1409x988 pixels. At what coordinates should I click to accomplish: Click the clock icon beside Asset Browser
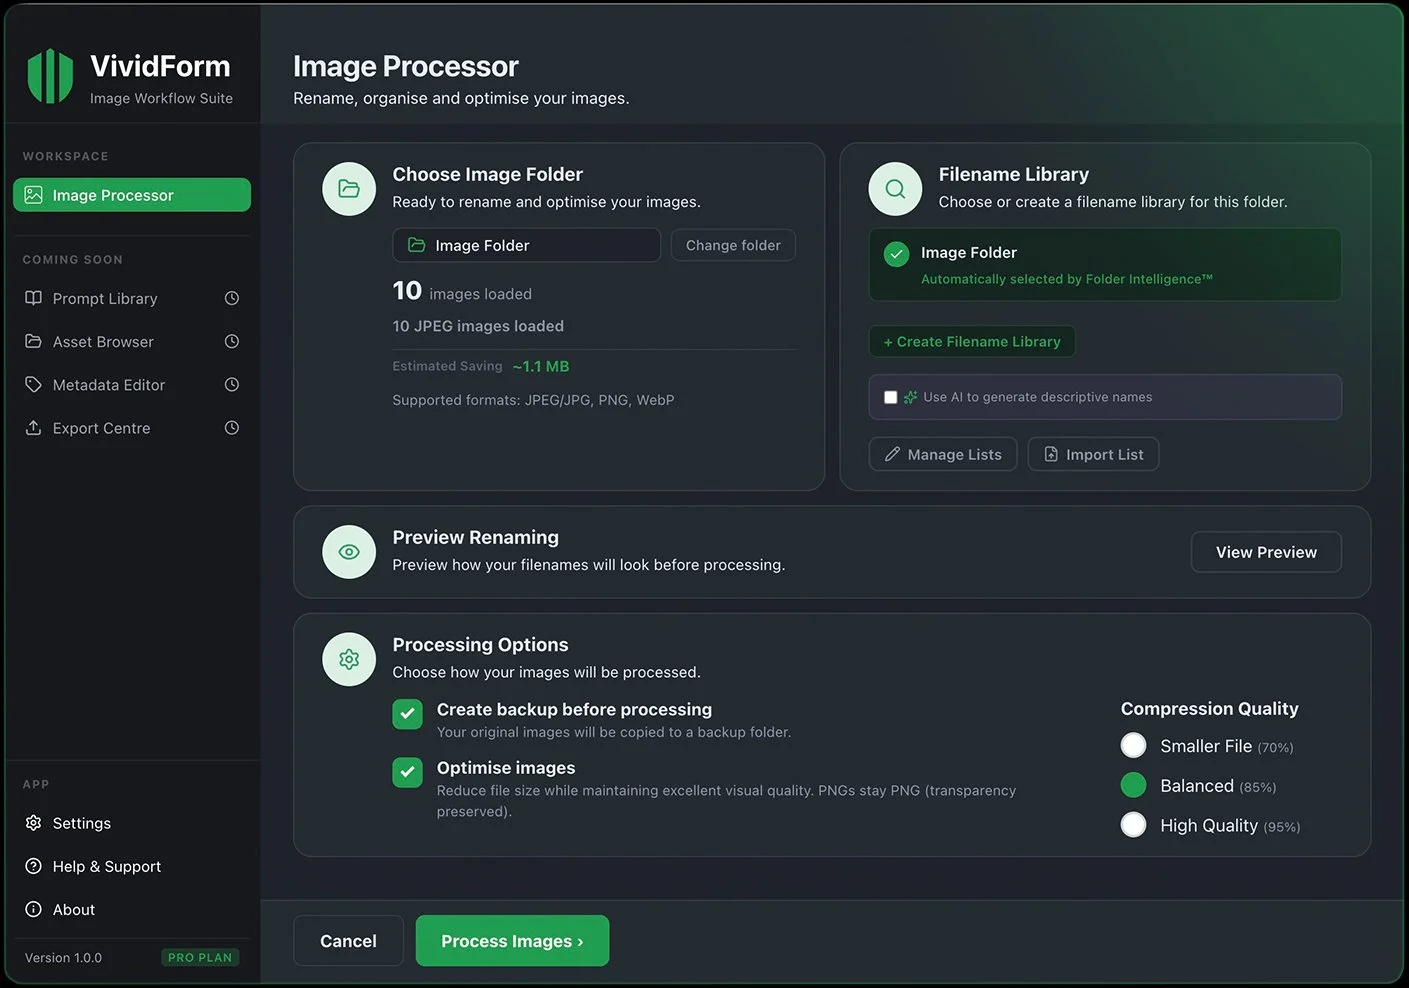232,341
